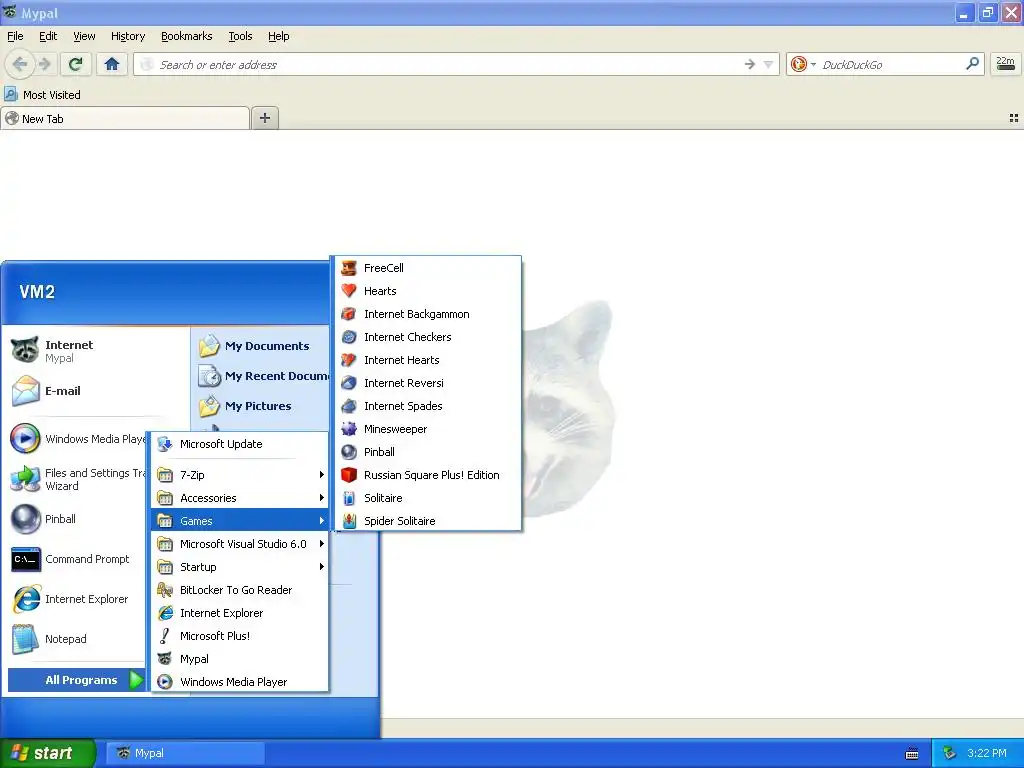Open the File menu

15,36
